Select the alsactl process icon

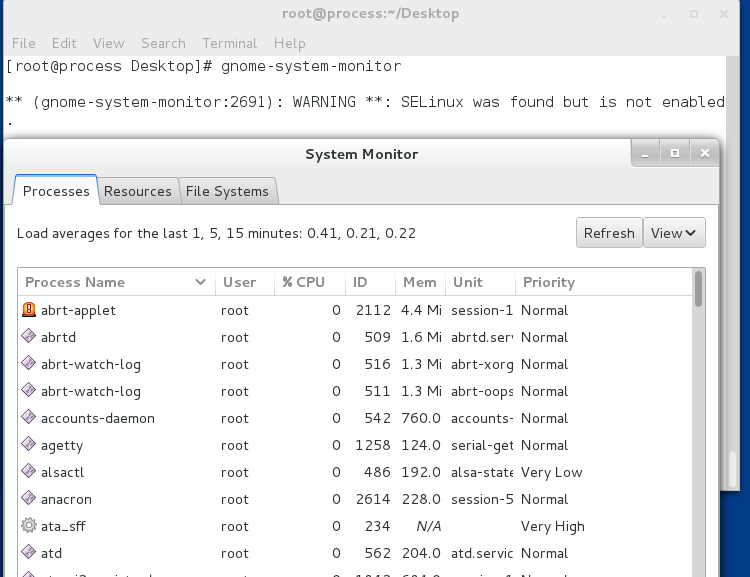pos(29,472)
